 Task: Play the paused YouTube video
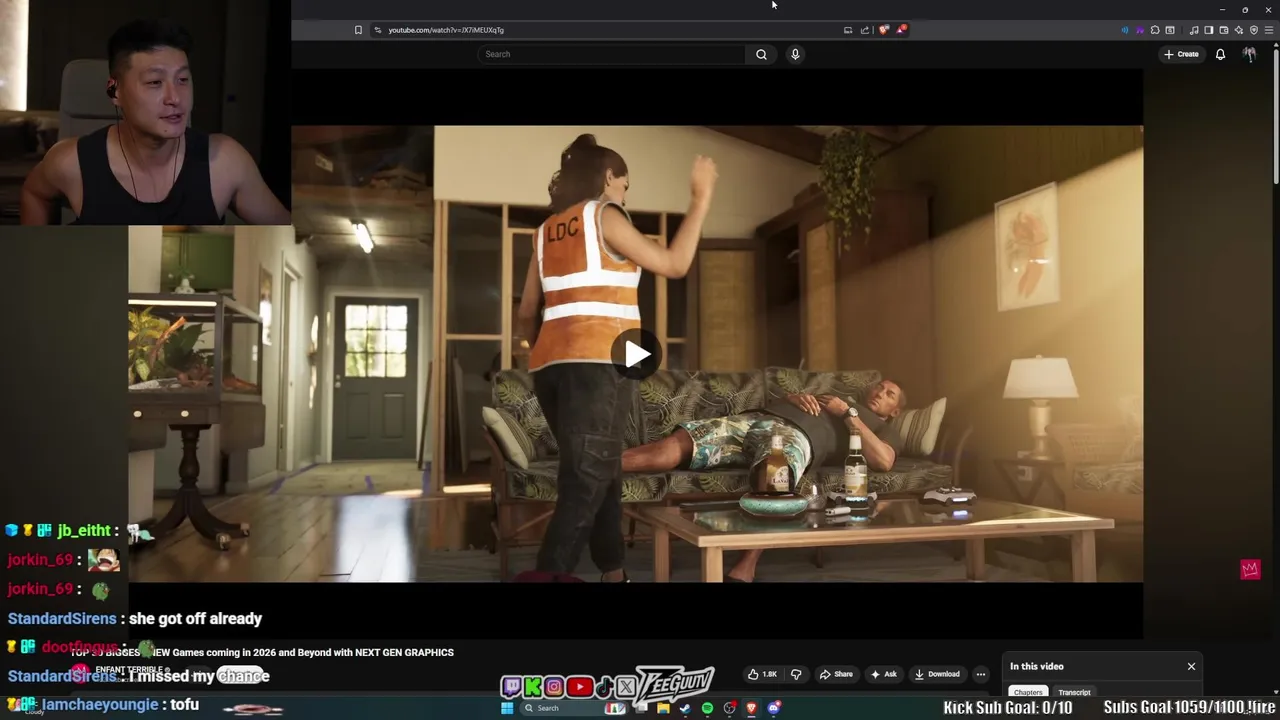click(x=637, y=354)
